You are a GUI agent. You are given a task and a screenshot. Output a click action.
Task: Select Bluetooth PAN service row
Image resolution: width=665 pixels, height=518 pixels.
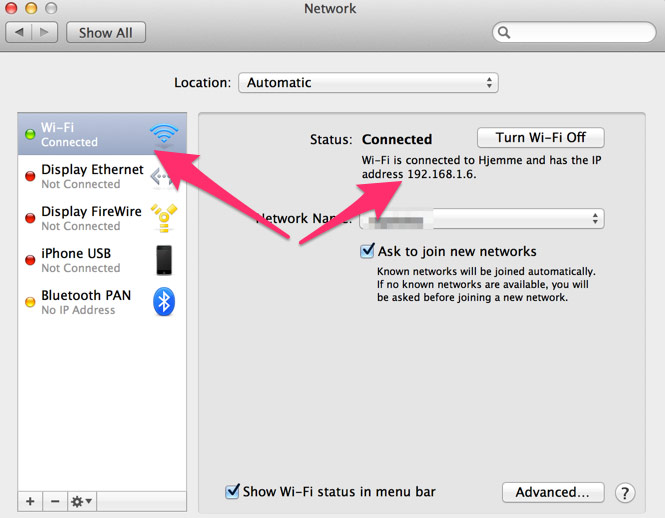(102, 302)
